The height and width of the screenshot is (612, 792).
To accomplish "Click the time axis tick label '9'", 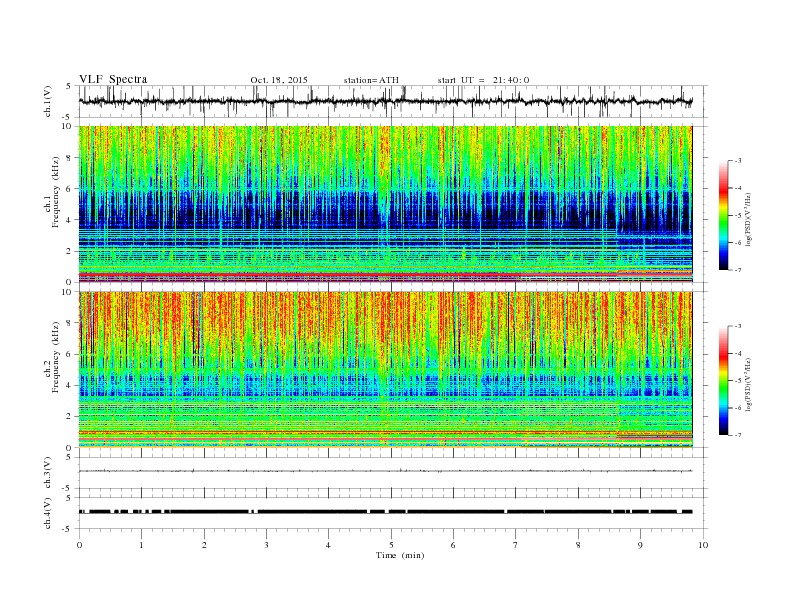I will [x=641, y=545].
